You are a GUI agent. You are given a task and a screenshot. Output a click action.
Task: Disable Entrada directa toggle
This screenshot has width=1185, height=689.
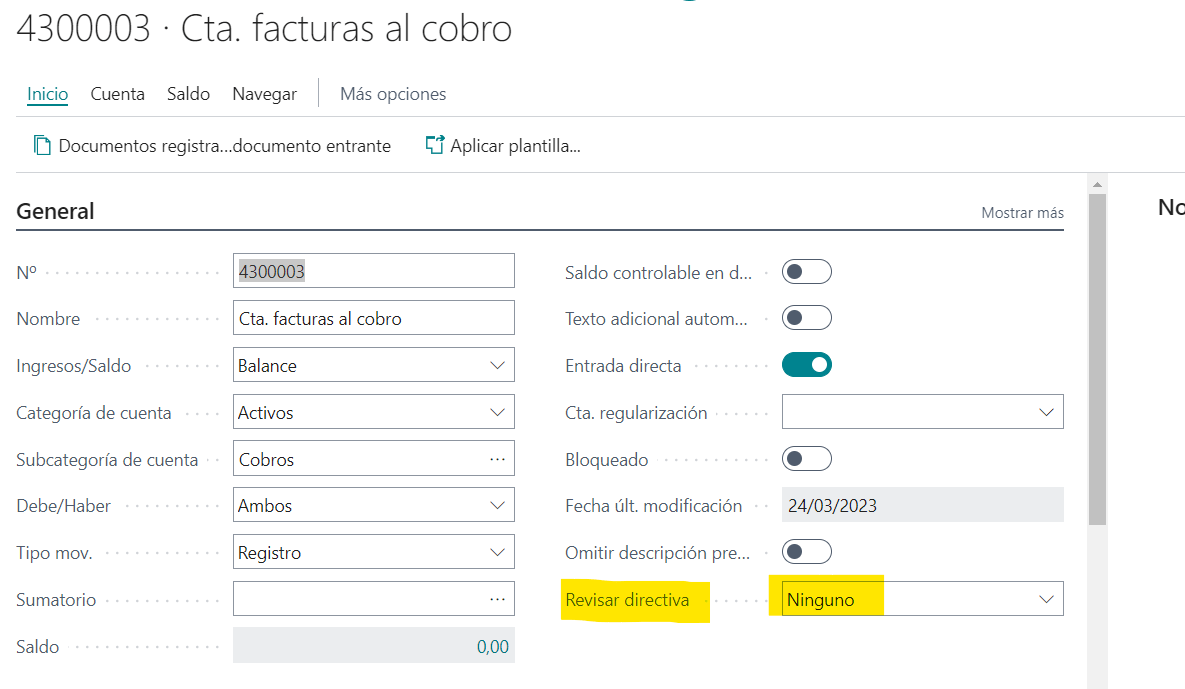[806, 365]
